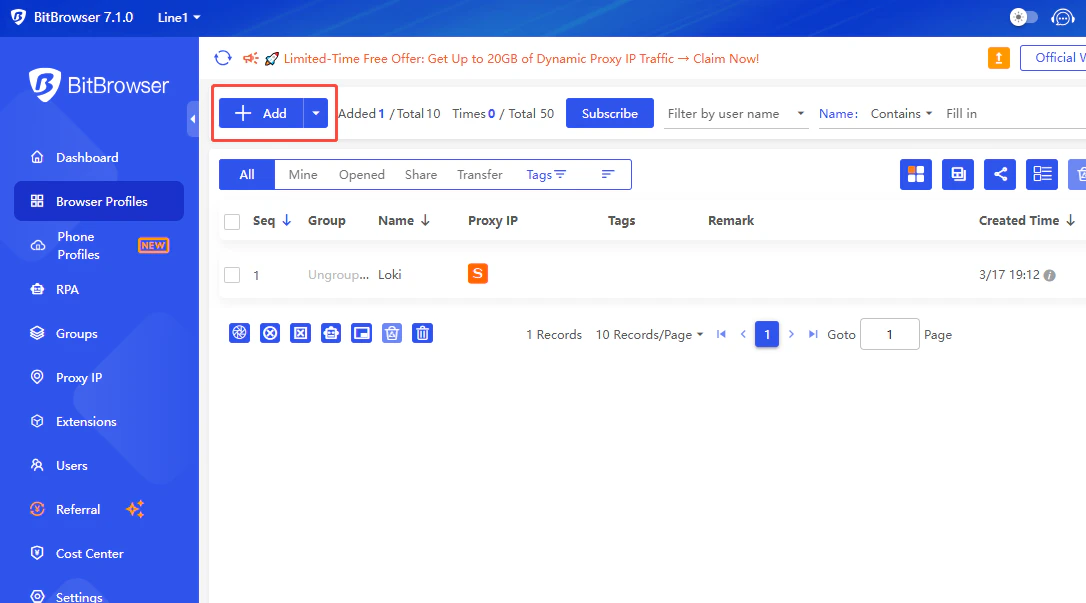Open Extensions in the sidebar
The height and width of the screenshot is (603, 1086).
pos(99,422)
